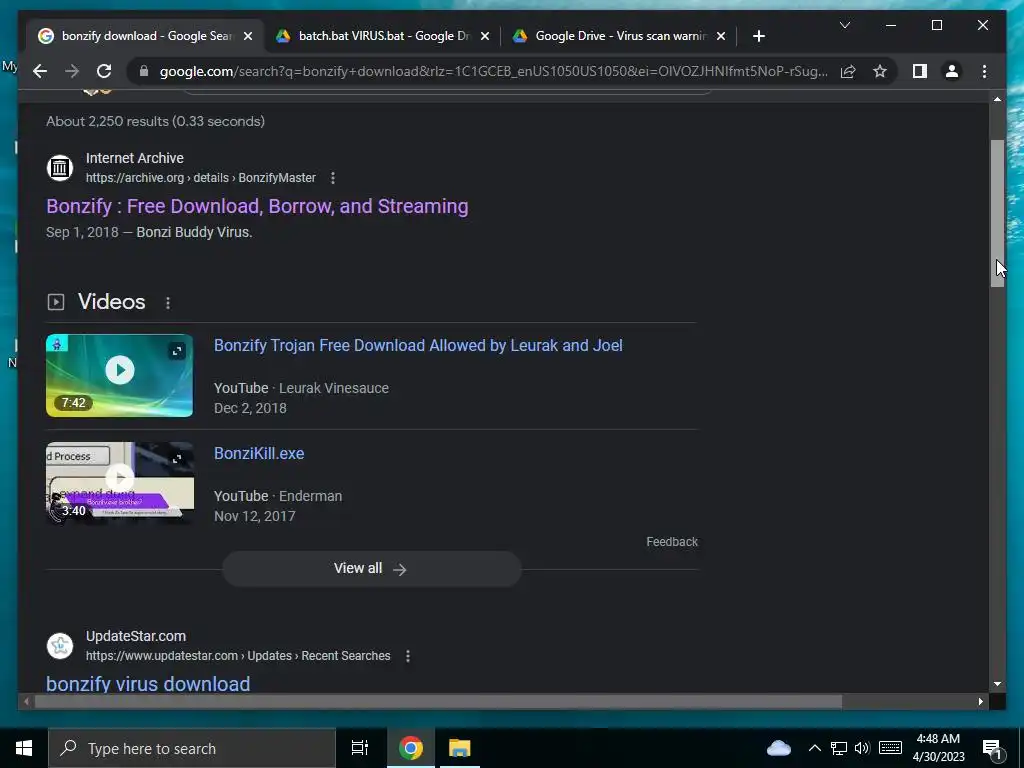
Task: Open Chrome three-dot menu
Action: (984, 71)
